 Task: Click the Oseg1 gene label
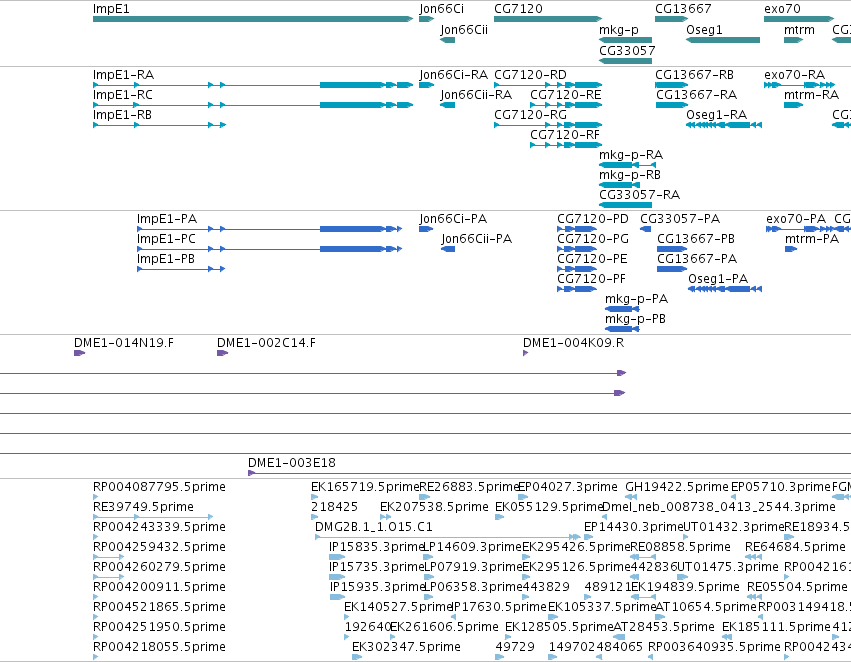tap(704, 29)
